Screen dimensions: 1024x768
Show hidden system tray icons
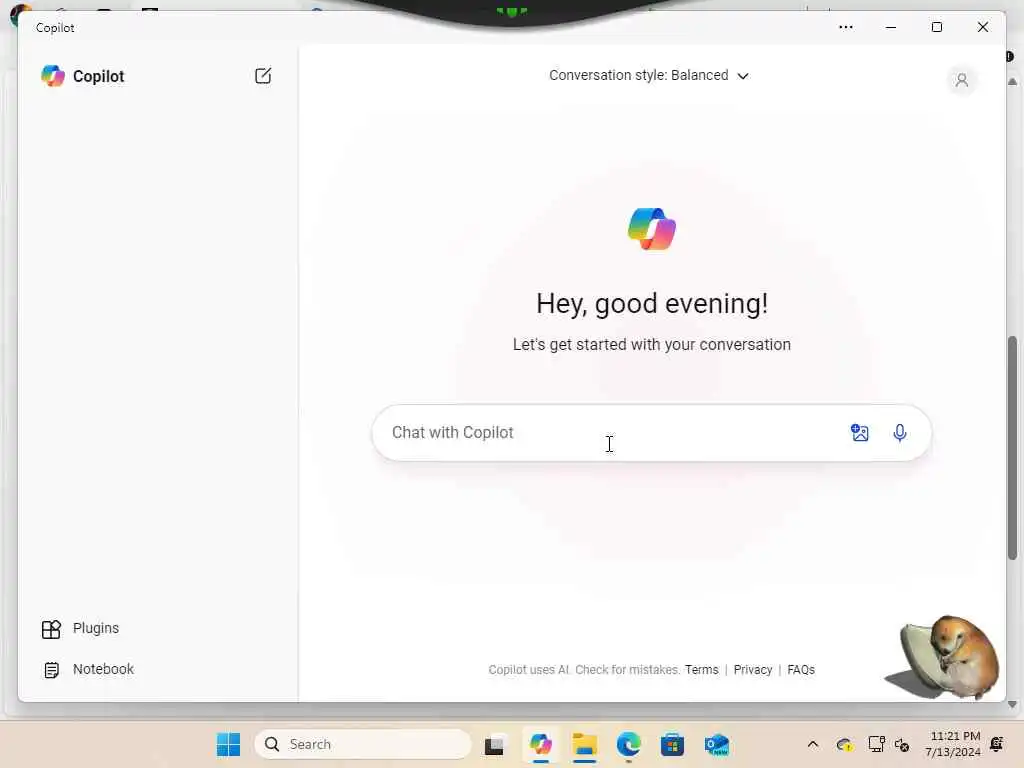tap(812, 744)
